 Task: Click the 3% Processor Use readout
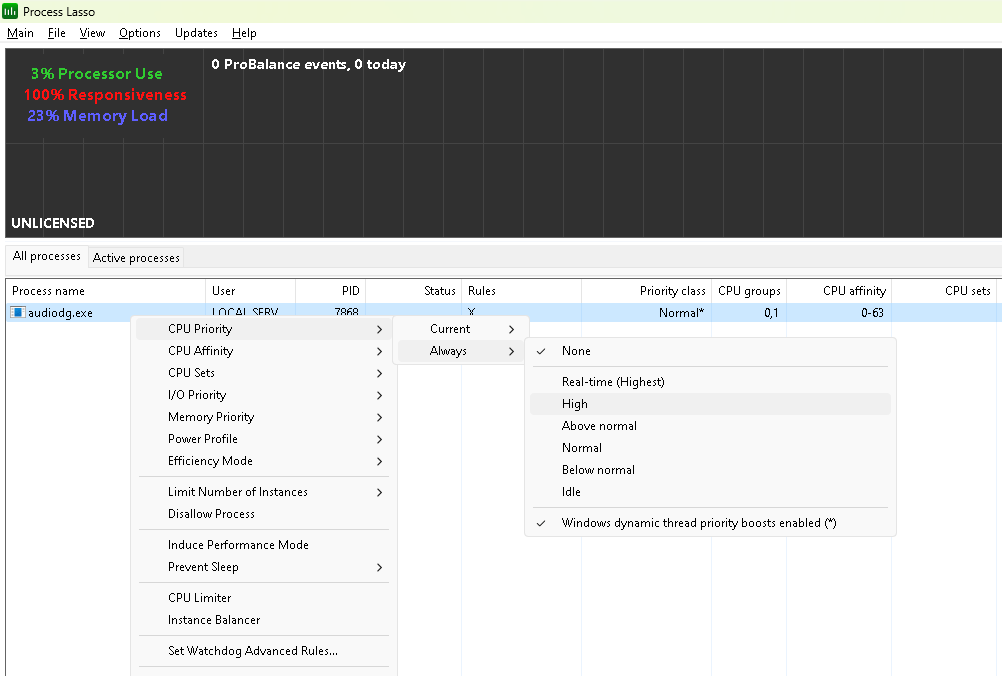(x=96, y=73)
